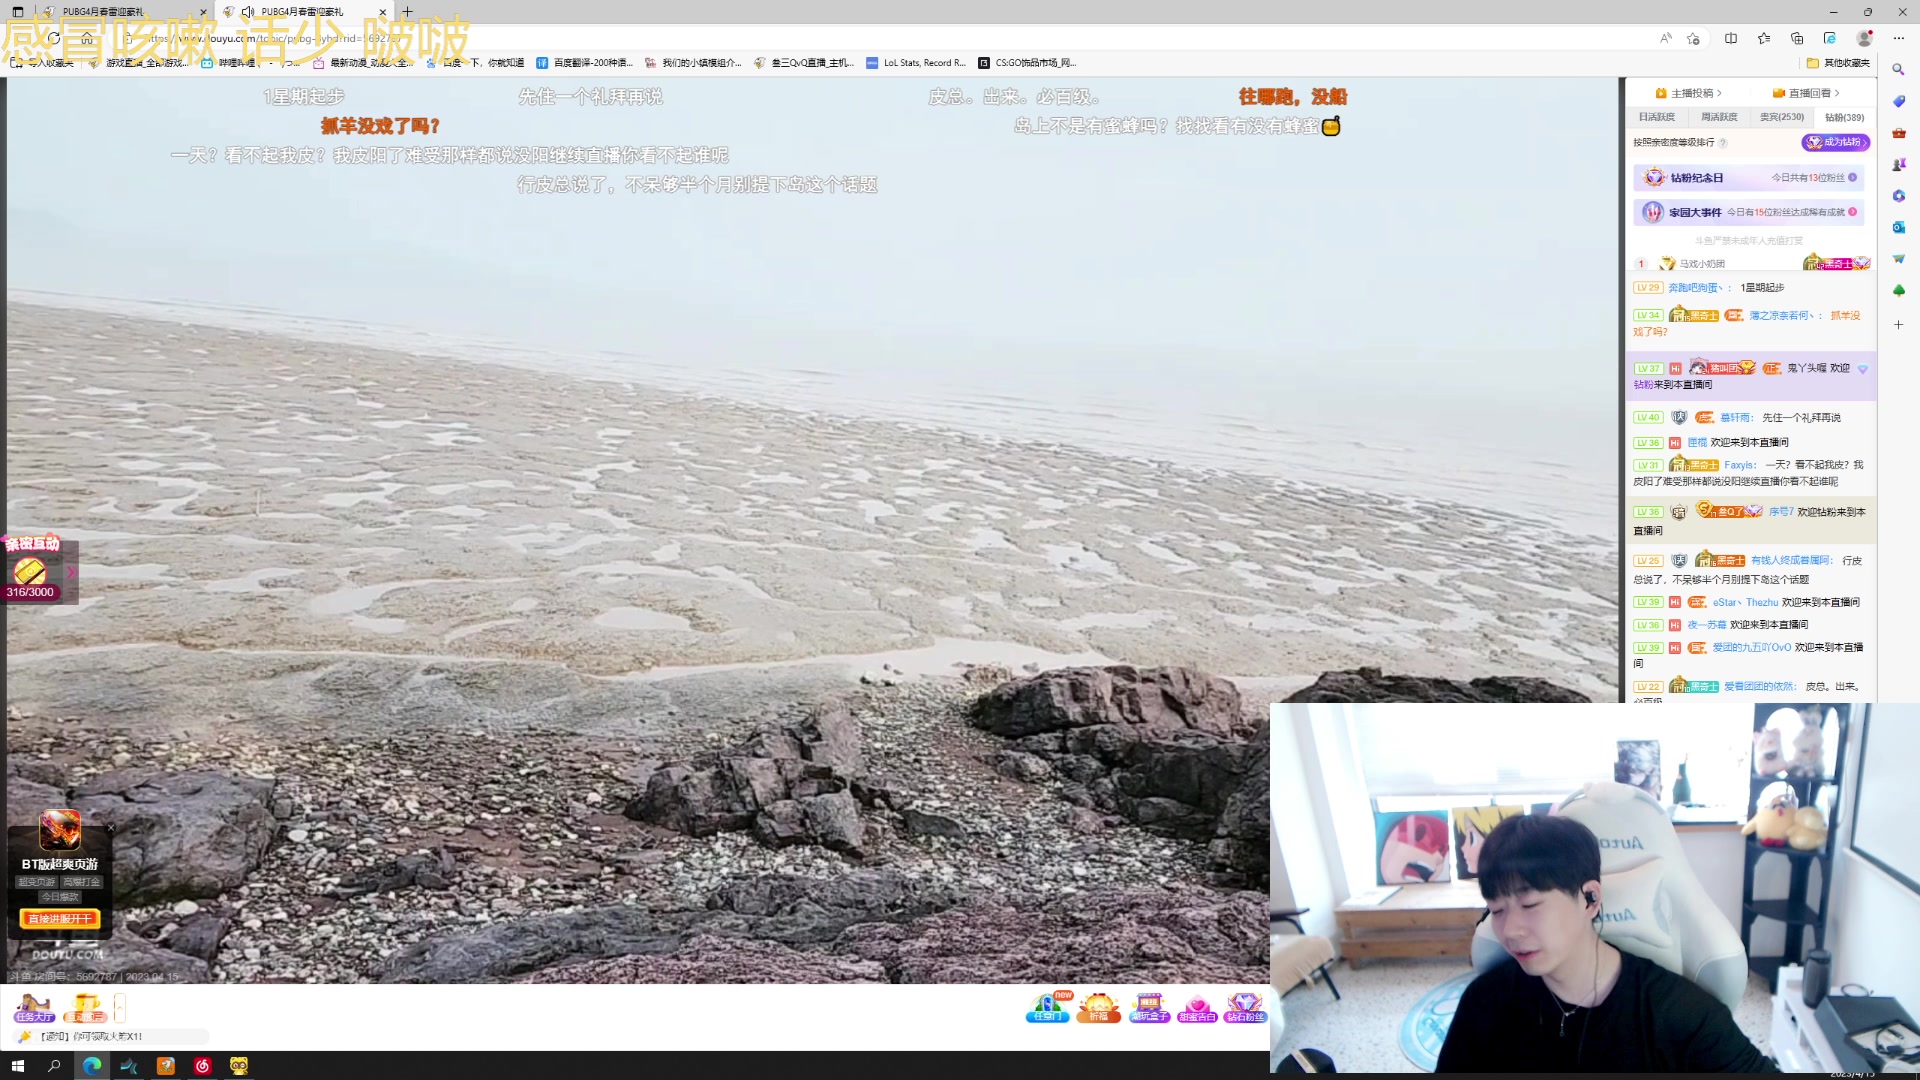Click the 成为钻粉 become diamond fan button
Screen dimensions: 1920x1080
1835,142
